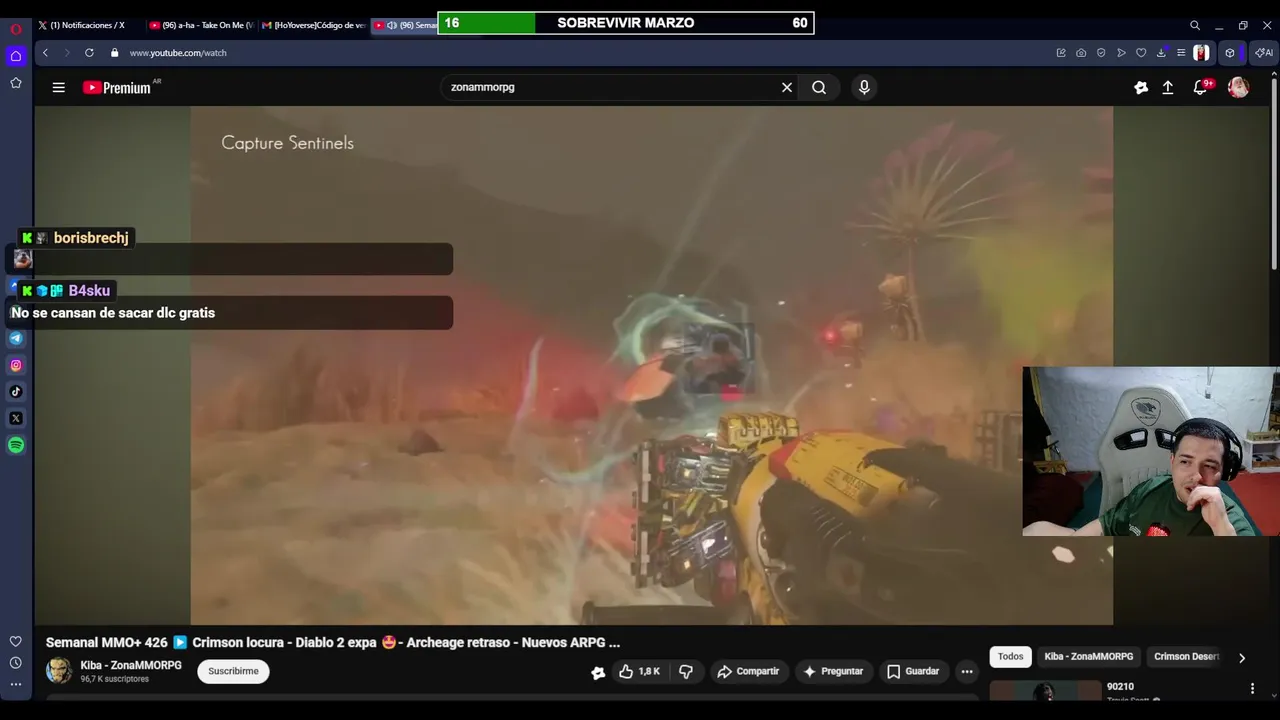Click the join badge icon beside like

click(x=598, y=672)
